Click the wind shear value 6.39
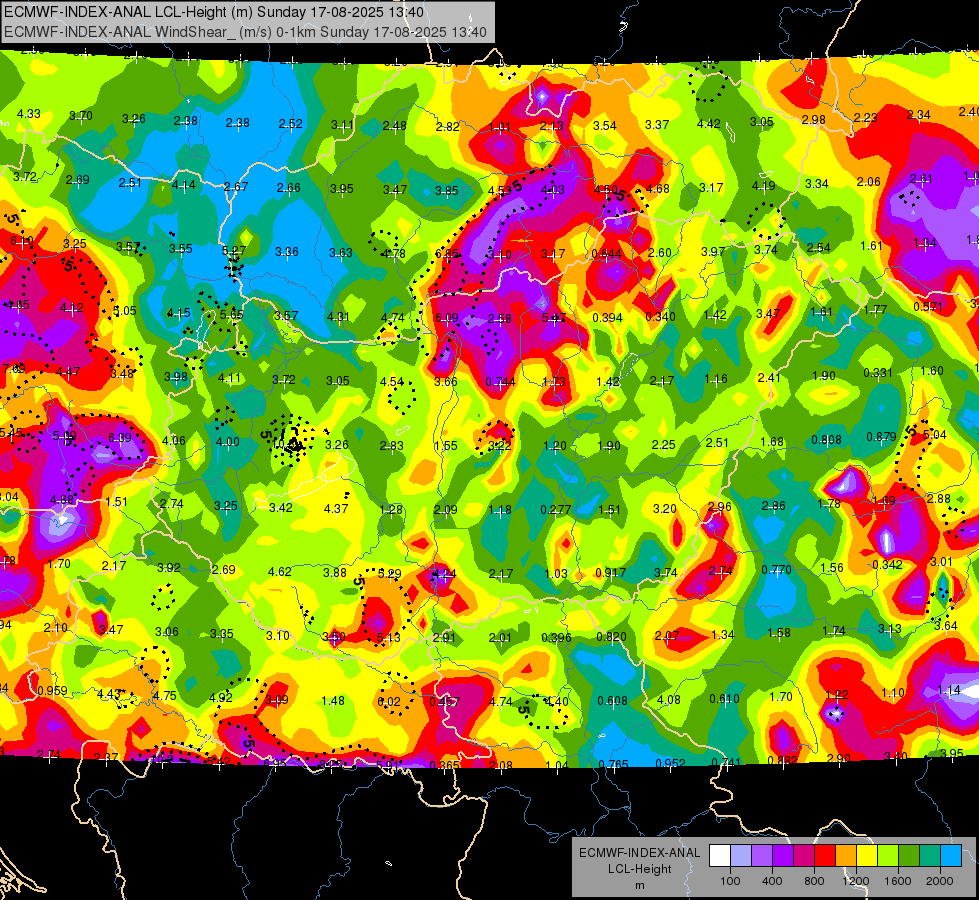Viewport: 979px width, 900px height. (120, 438)
